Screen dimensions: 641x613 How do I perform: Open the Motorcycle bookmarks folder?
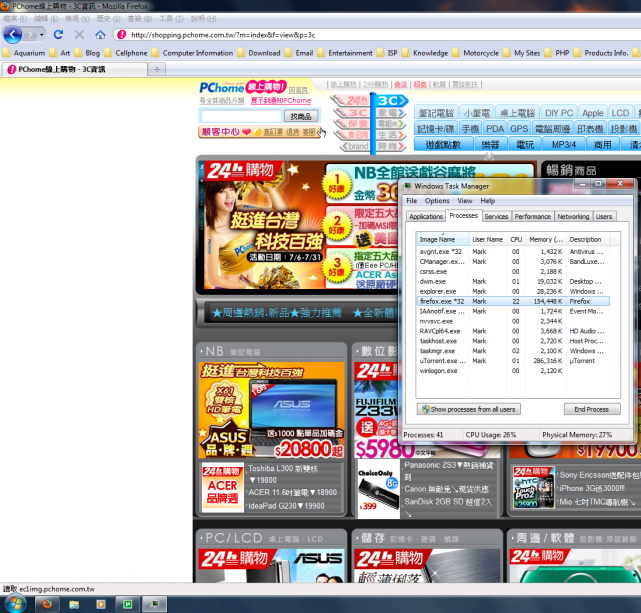pyautogui.click(x=475, y=53)
